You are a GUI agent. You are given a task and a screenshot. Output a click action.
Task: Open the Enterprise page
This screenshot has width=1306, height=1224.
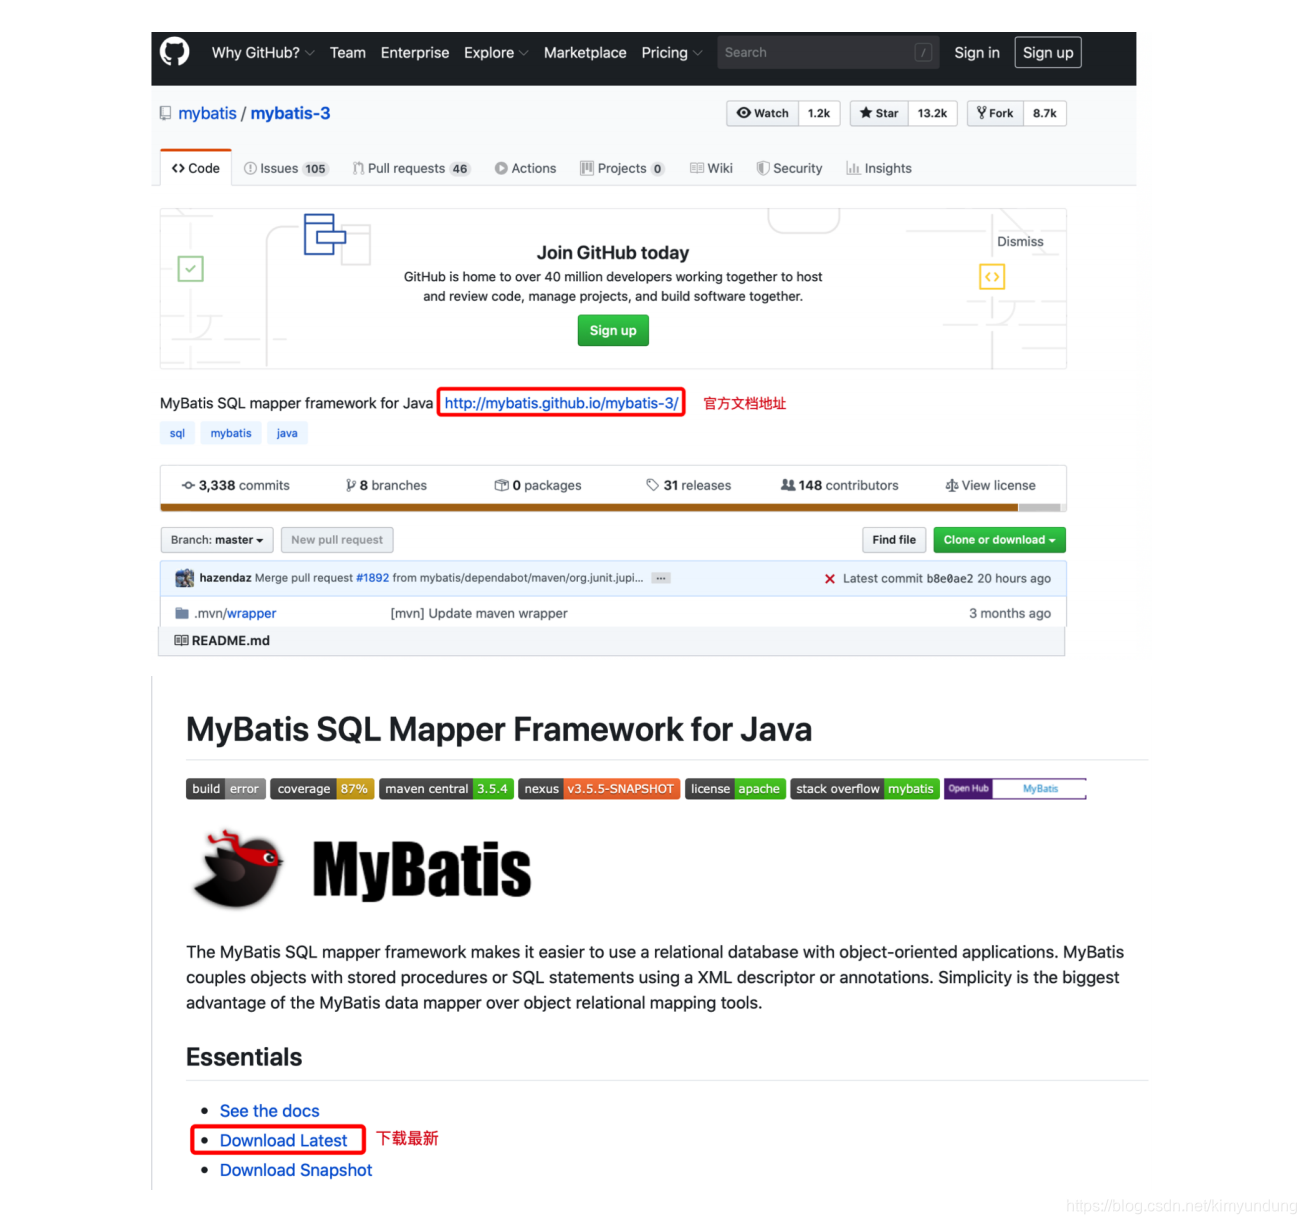click(x=415, y=53)
